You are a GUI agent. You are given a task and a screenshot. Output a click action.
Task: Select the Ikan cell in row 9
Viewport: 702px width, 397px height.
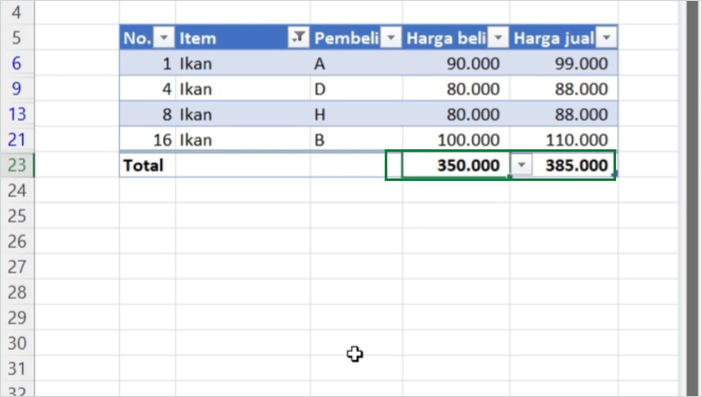[x=243, y=89]
